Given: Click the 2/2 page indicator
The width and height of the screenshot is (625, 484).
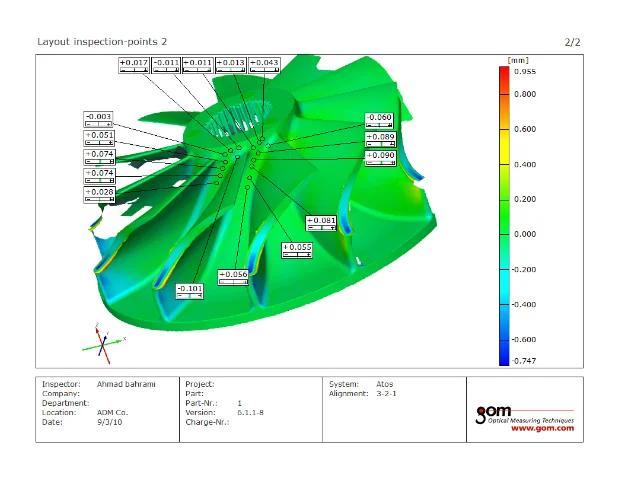Looking at the screenshot, I should click(x=572, y=41).
